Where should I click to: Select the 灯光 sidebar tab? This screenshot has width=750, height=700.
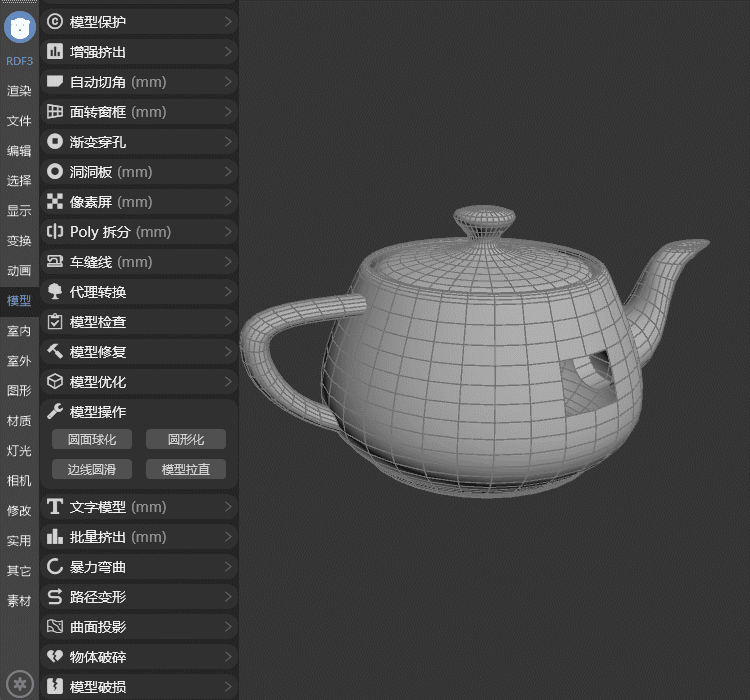coord(19,451)
